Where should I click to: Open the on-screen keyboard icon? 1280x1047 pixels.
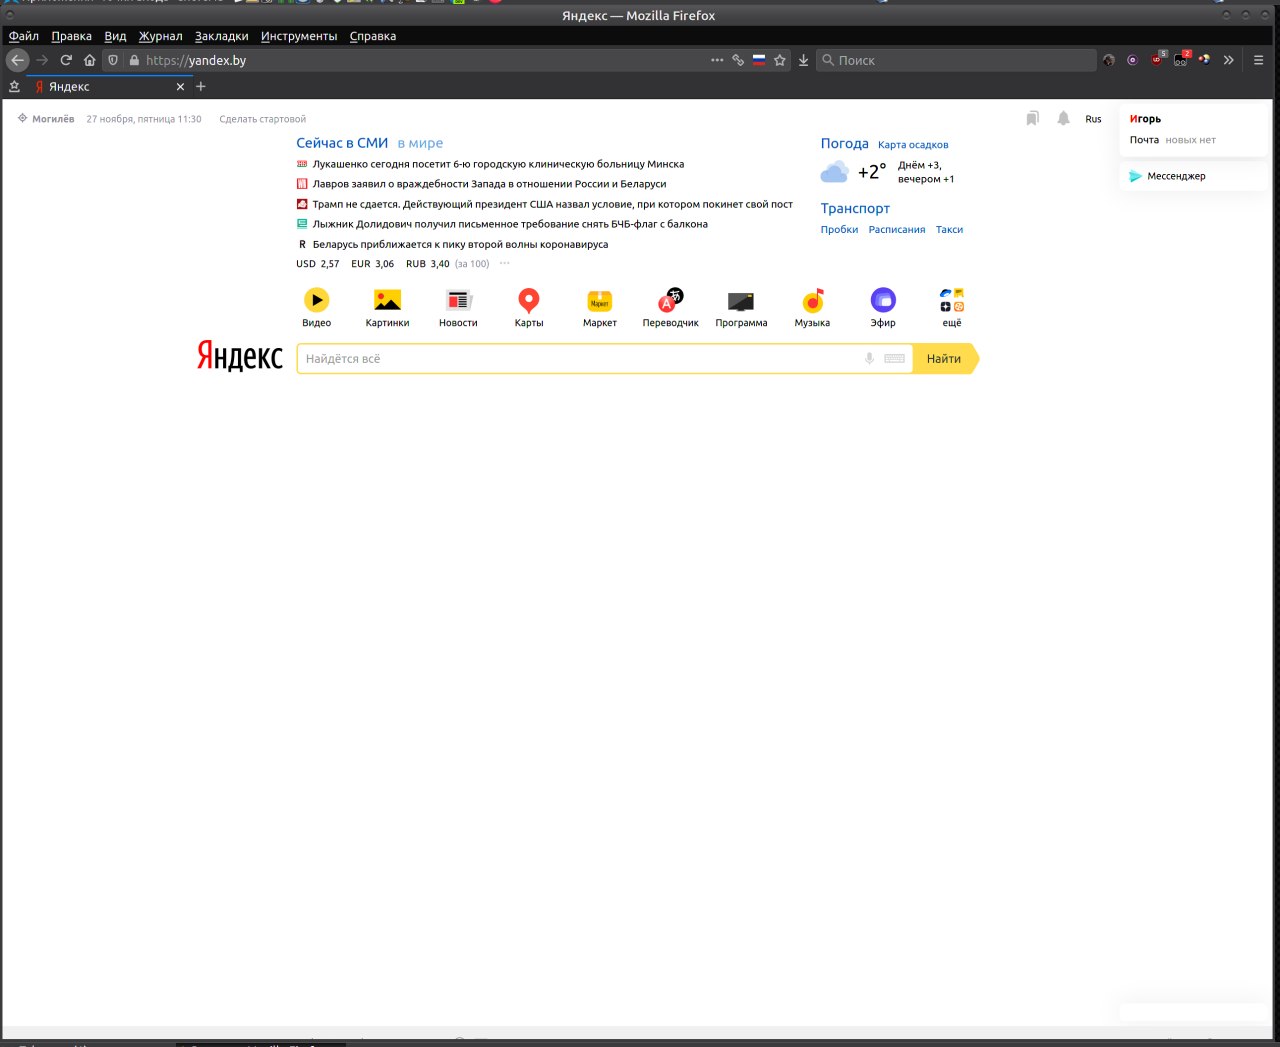(x=895, y=358)
